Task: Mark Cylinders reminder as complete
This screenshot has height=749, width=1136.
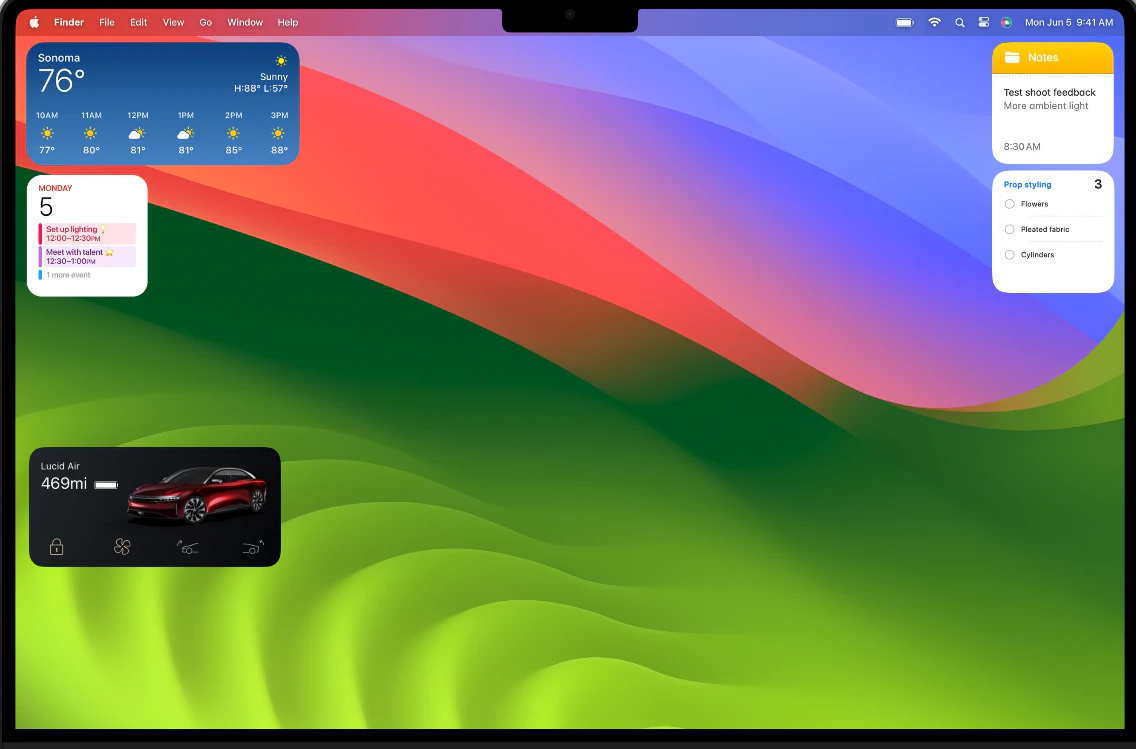Action: [1009, 255]
